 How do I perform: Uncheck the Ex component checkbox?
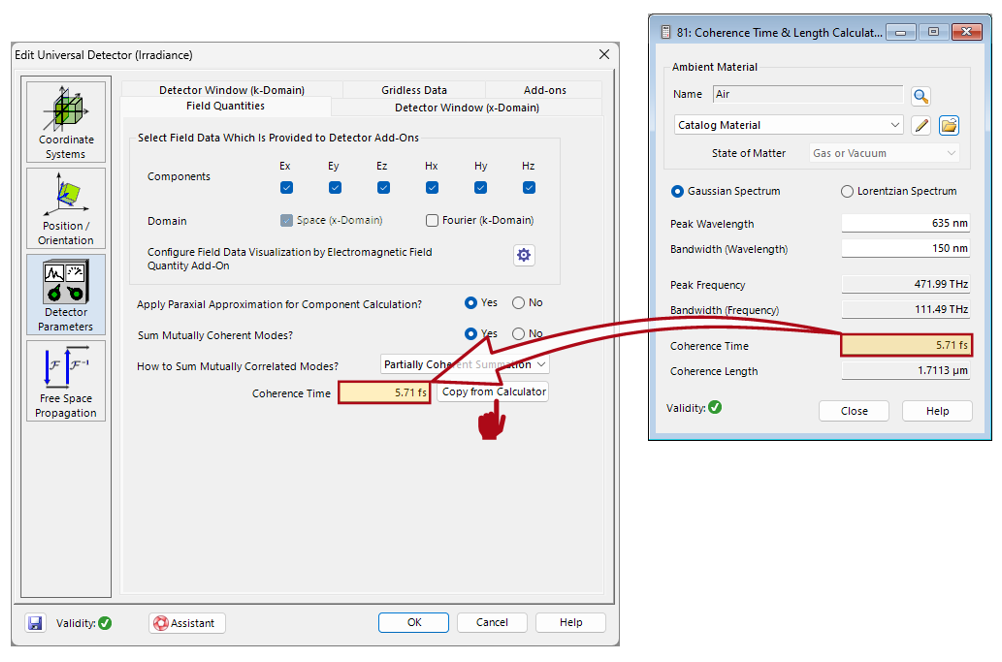click(286, 187)
